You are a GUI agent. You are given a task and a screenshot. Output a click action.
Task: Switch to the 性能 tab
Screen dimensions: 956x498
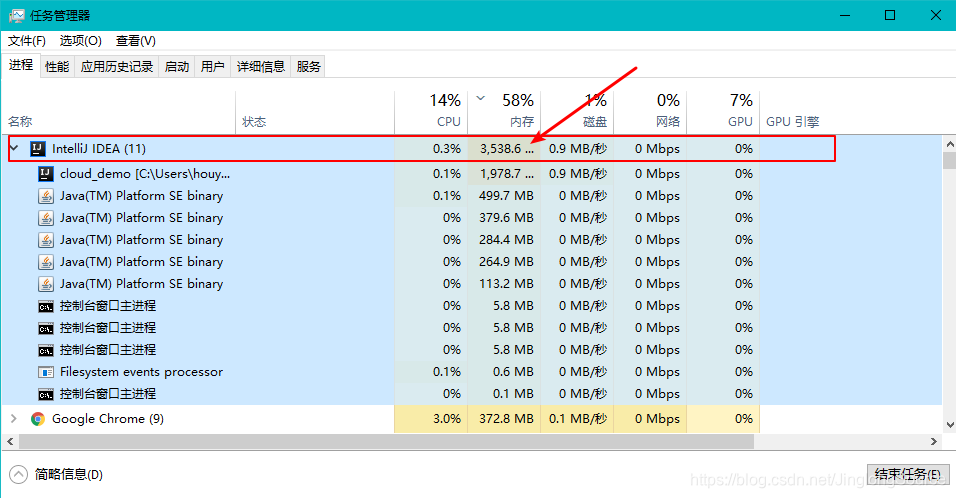[57, 66]
